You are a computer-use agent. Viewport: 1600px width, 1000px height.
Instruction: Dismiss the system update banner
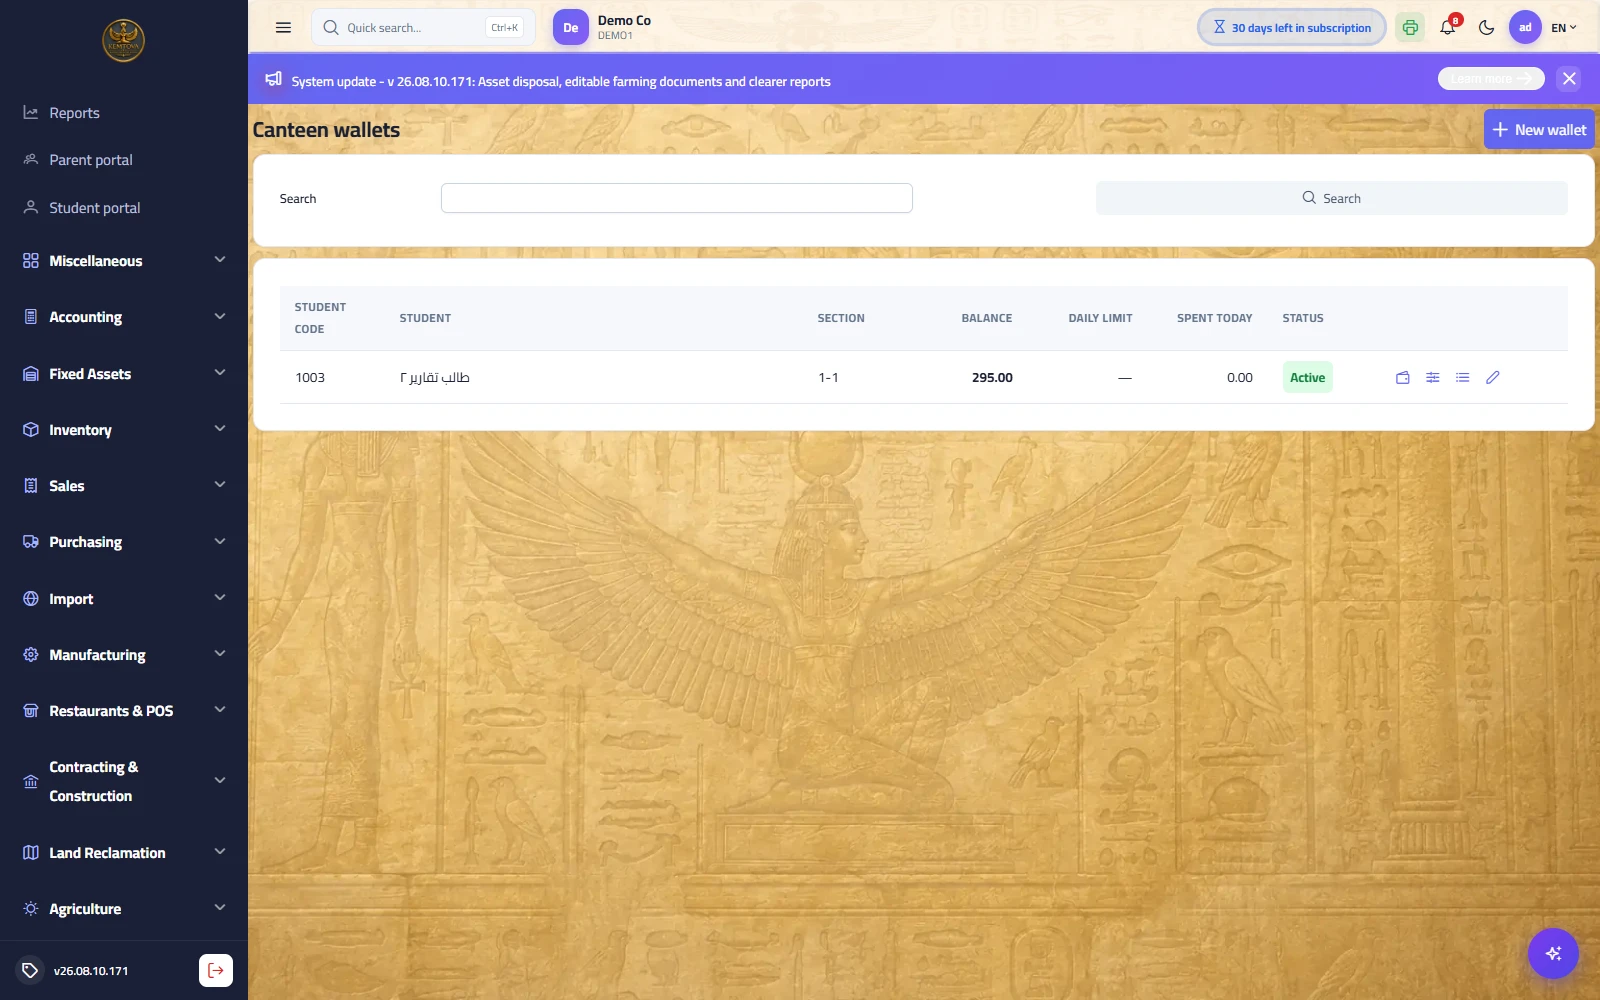click(1569, 79)
